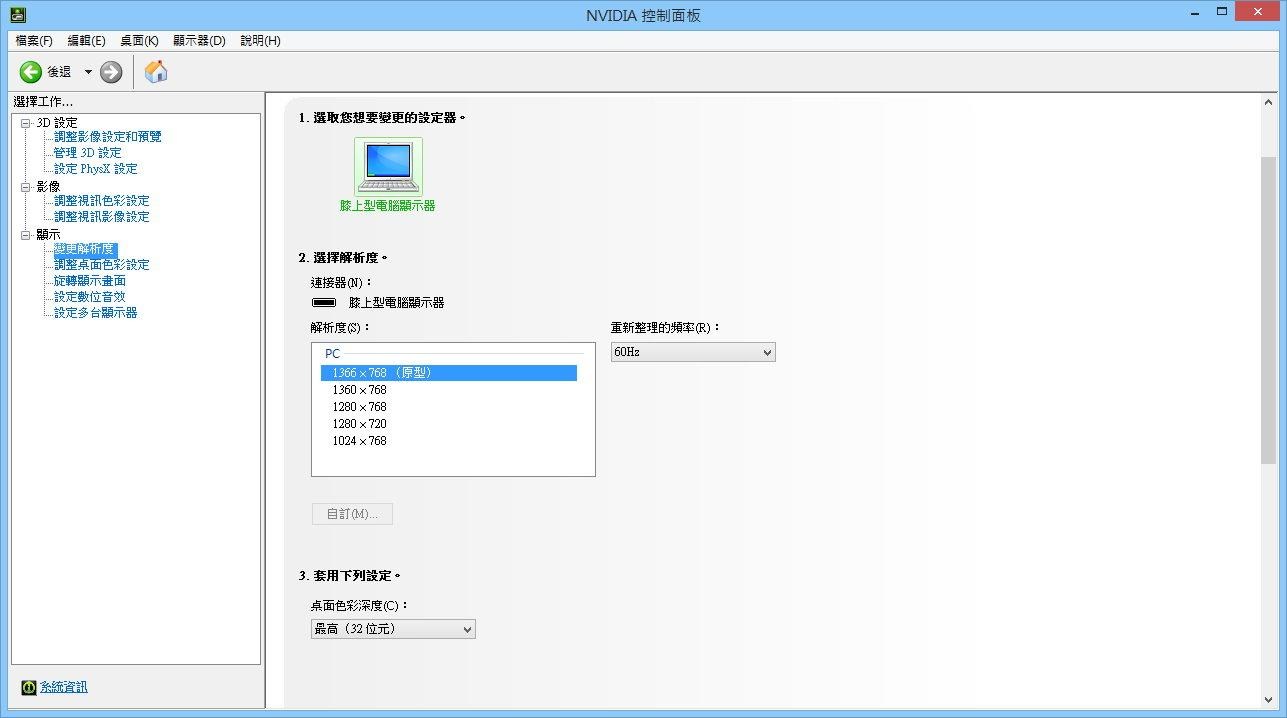Select resolution 1024 × 768
This screenshot has height=718, width=1287.
tap(448, 441)
